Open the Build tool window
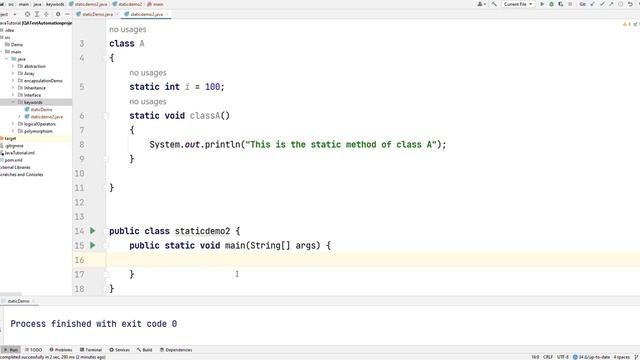The width and height of the screenshot is (640, 360). click(x=144, y=350)
